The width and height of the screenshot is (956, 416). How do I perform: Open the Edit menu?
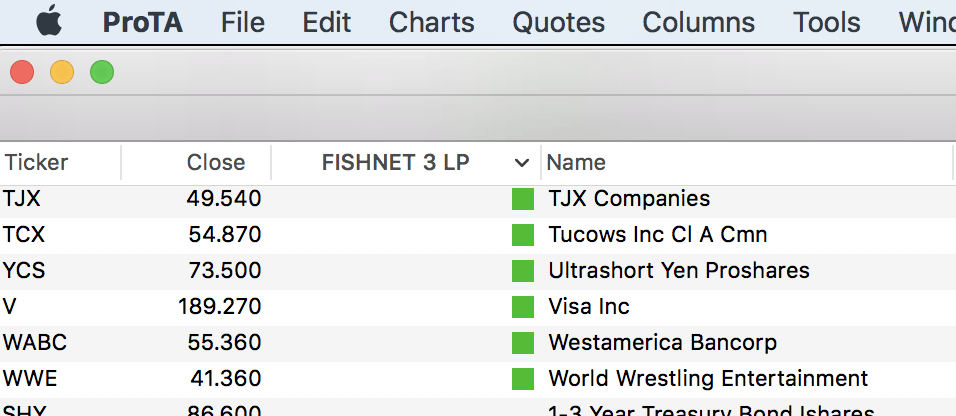327,22
